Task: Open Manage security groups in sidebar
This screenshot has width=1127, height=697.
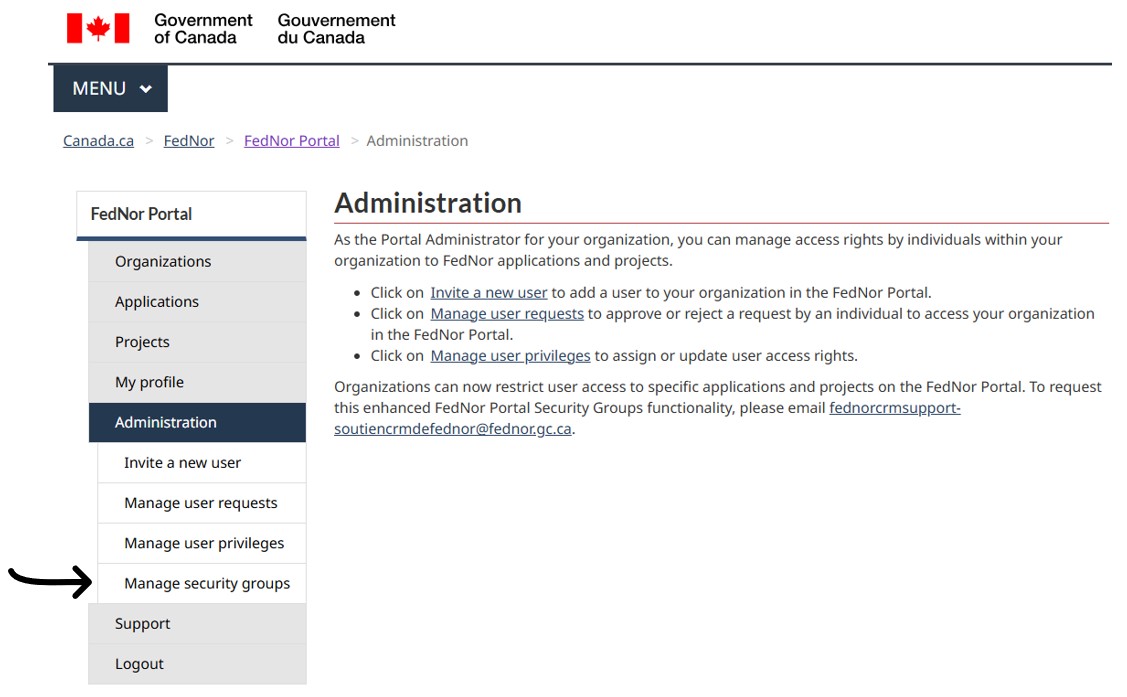Action: click(x=202, y=583)
